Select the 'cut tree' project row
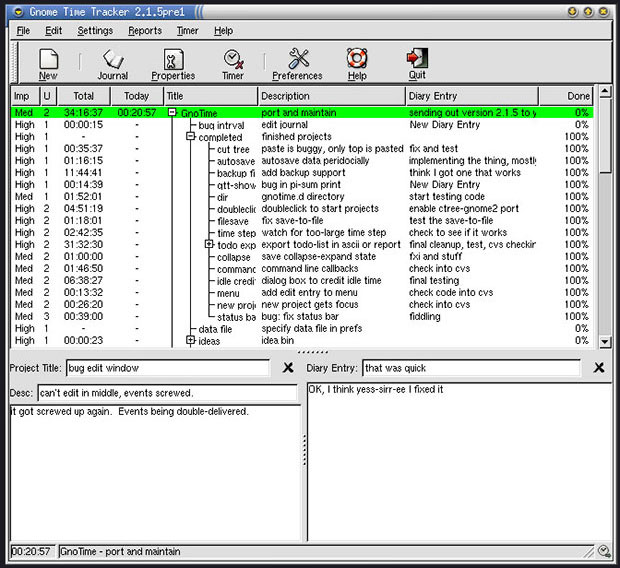 coord(302,149)
